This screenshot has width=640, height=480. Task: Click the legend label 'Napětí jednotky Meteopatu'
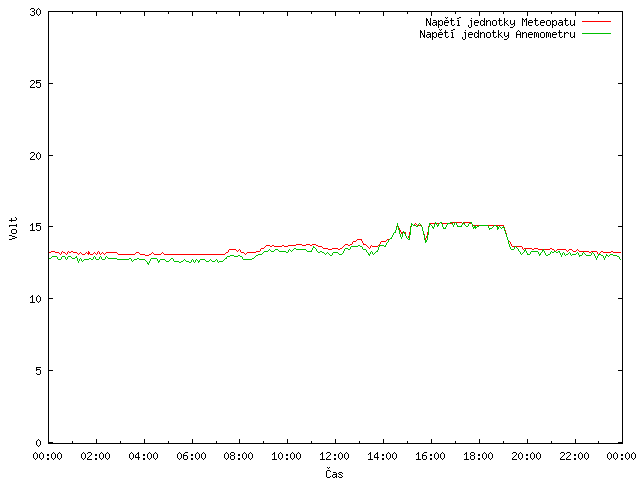pos(500,22)
